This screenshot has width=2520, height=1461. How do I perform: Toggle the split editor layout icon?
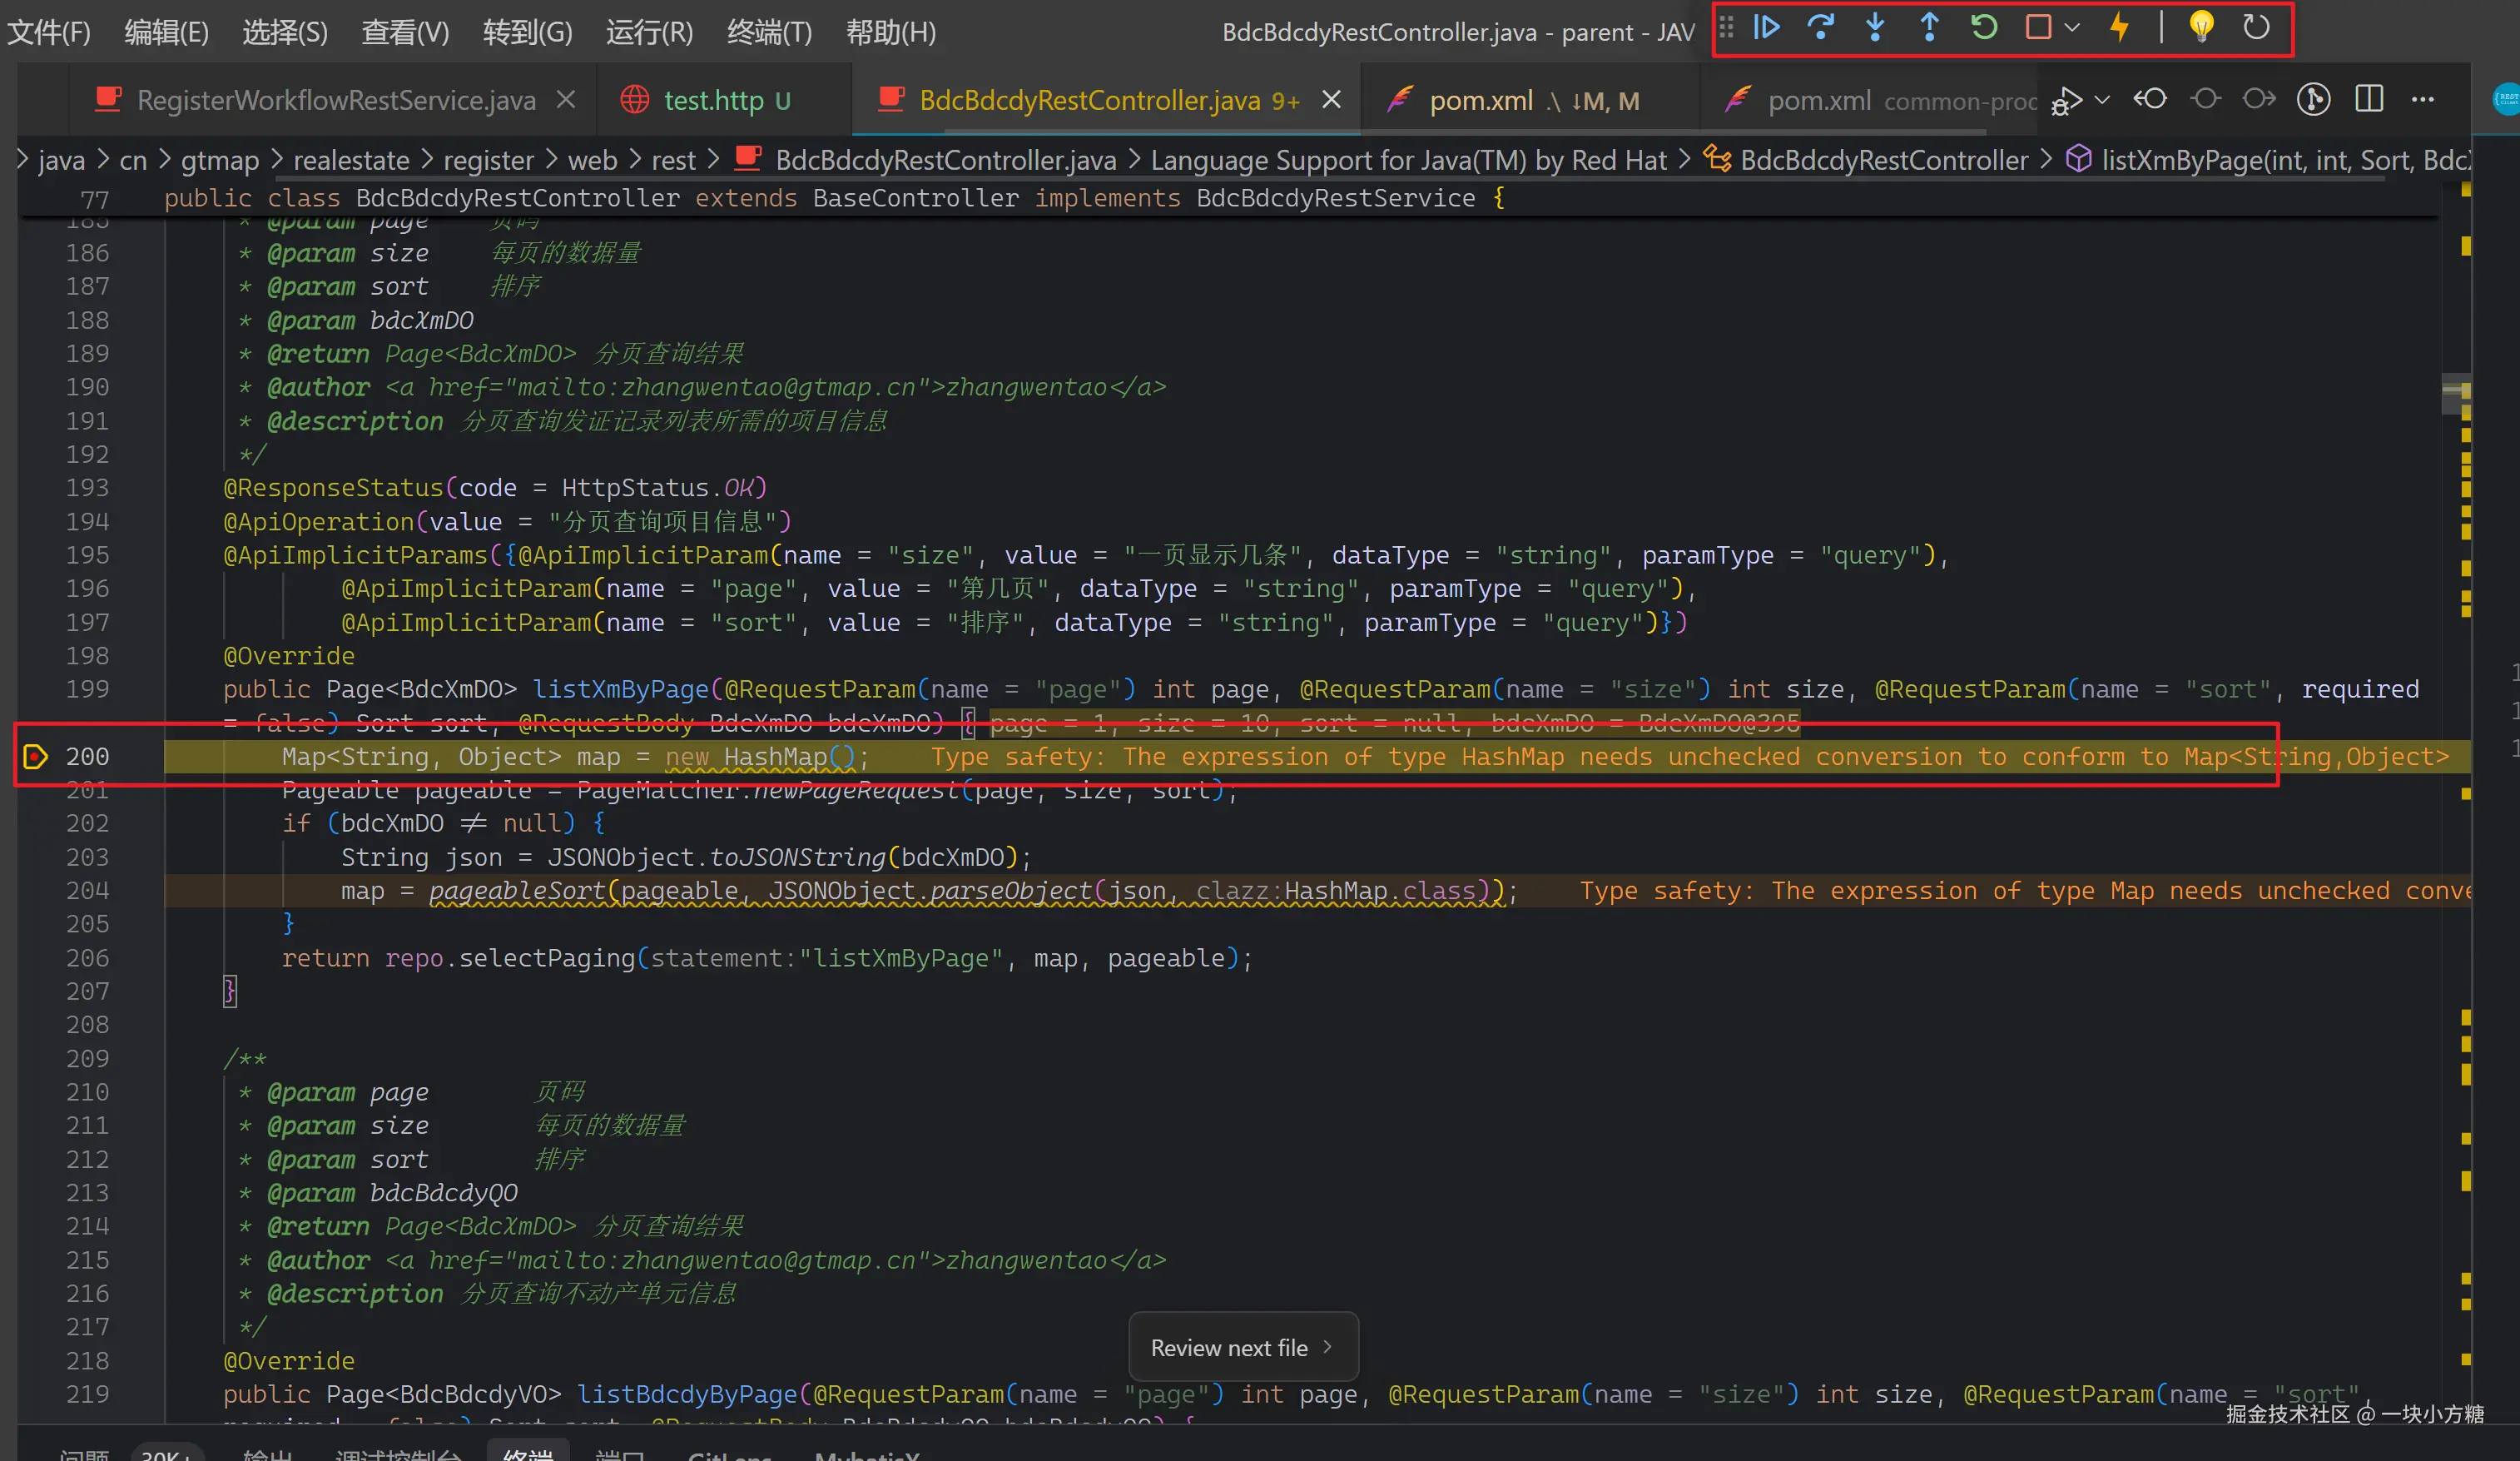coord(2368,99)
